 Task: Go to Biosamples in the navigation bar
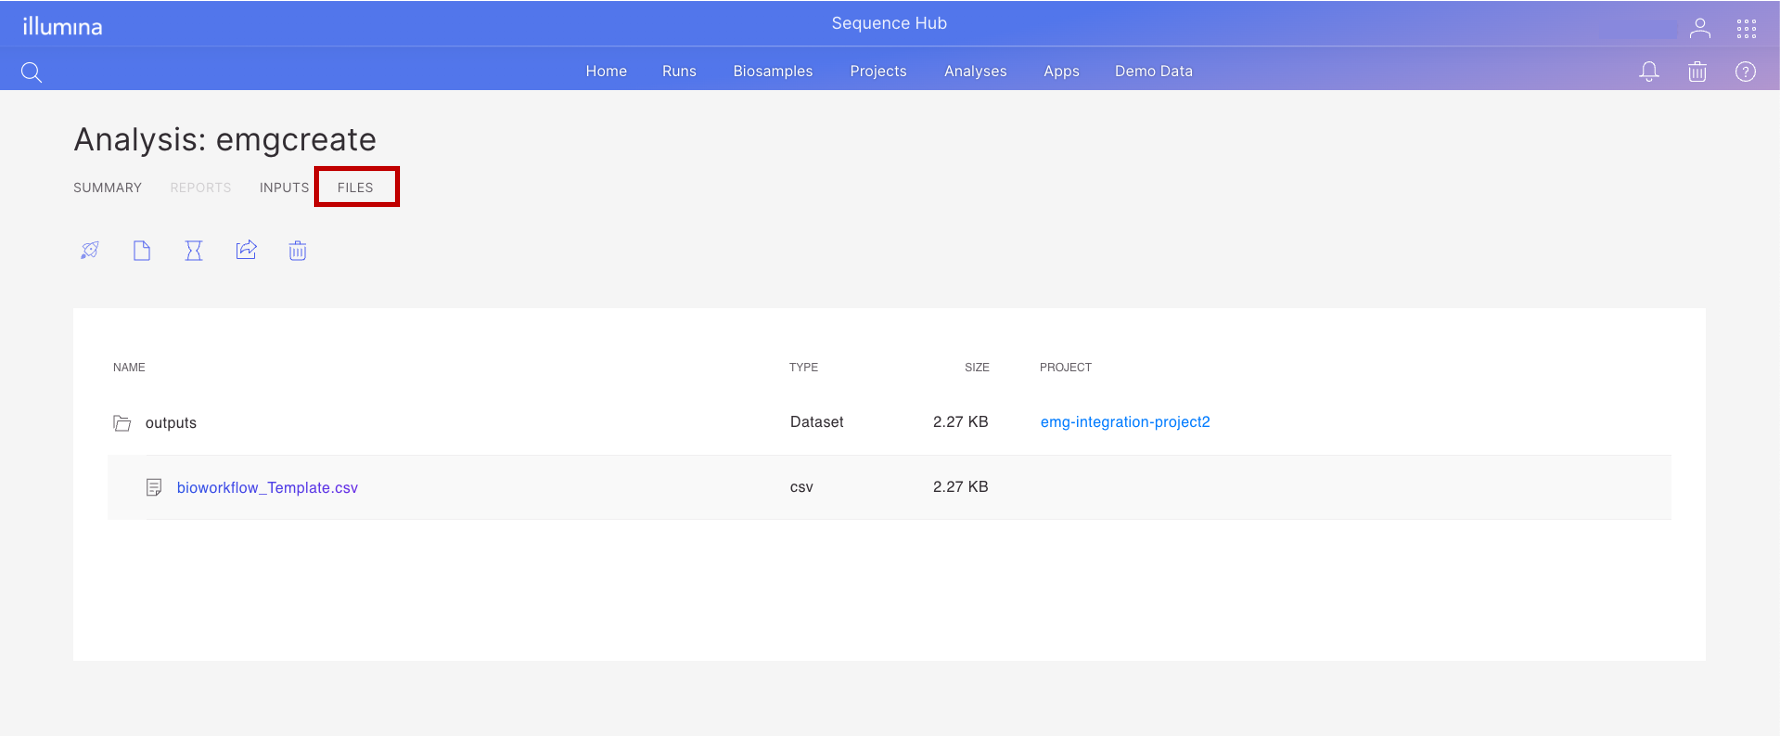coord(772,71)
